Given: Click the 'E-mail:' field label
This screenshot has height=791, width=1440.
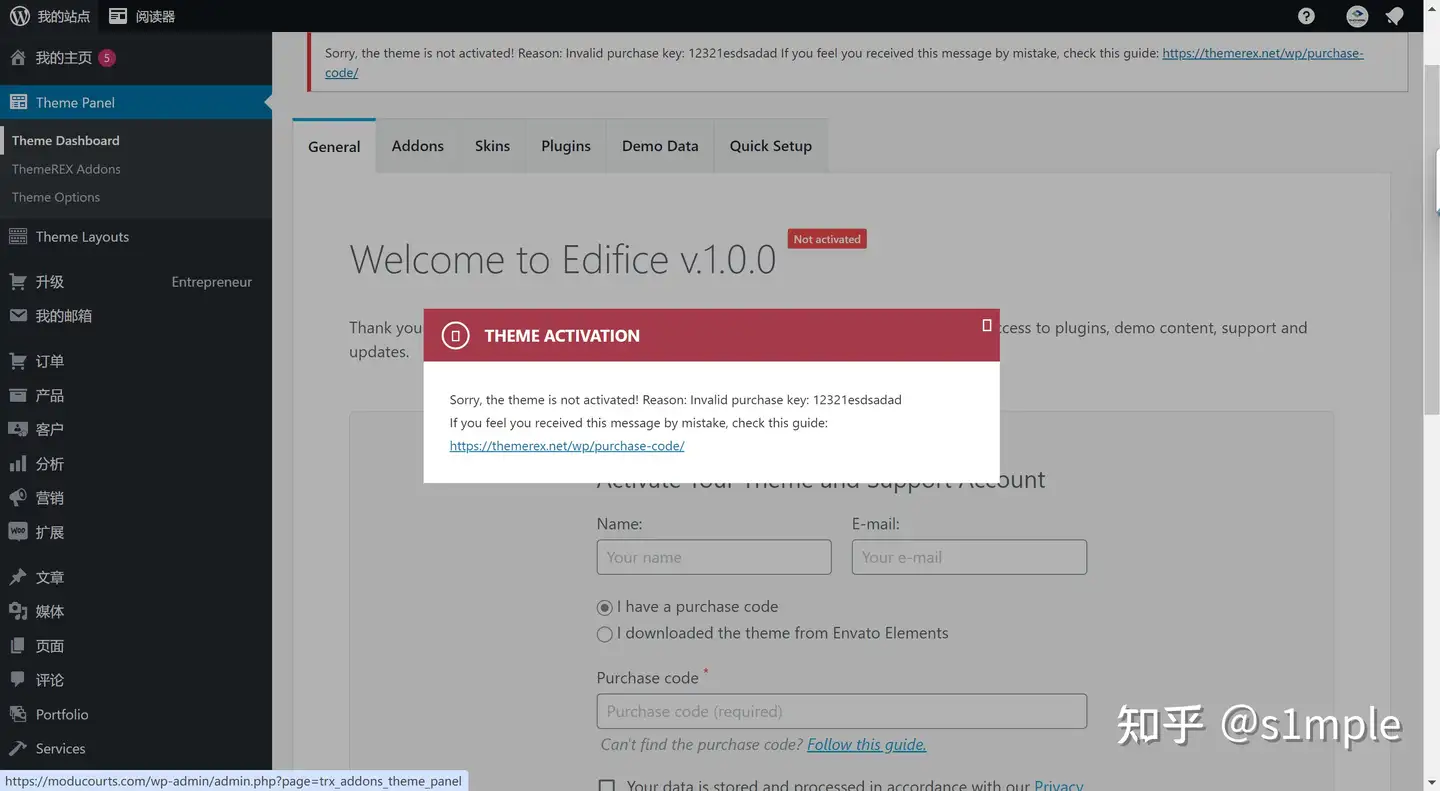Looking at the screenshot, I should point(876,524).
